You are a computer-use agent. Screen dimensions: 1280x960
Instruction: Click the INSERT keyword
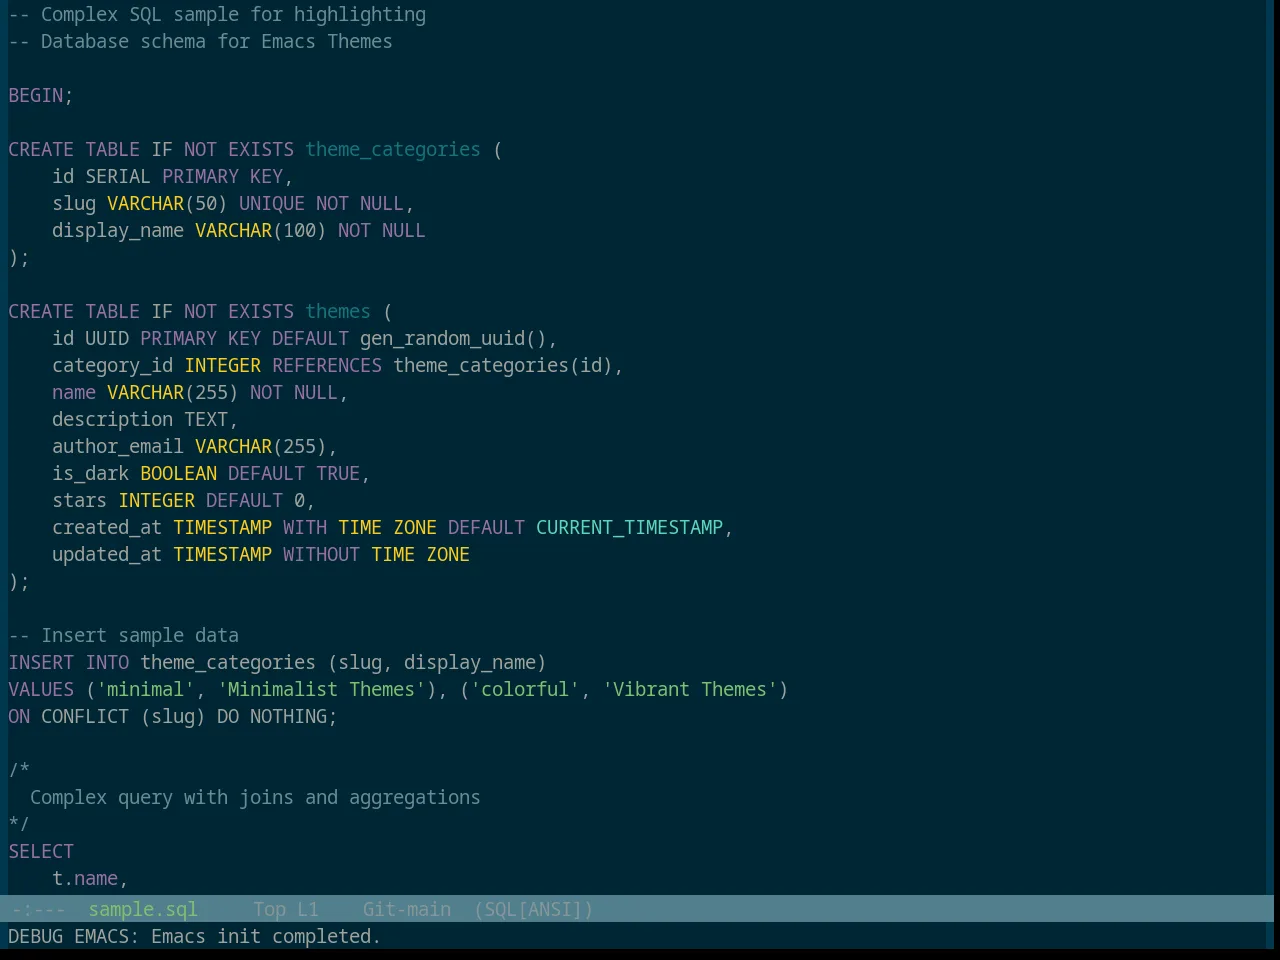pyautogui.click(x=41, y=662)
